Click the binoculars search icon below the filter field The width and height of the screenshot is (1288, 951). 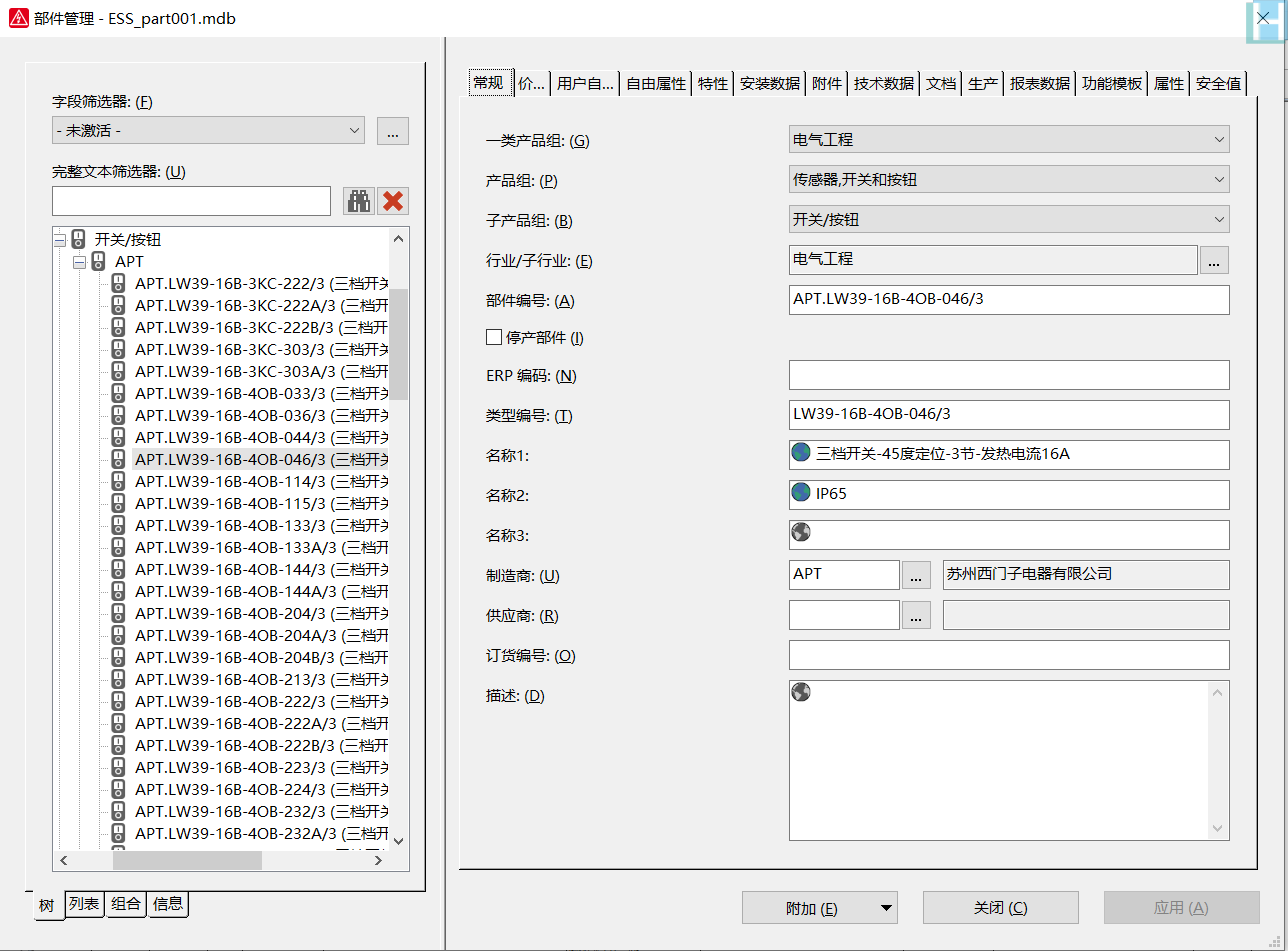click(x=358, y=201)
